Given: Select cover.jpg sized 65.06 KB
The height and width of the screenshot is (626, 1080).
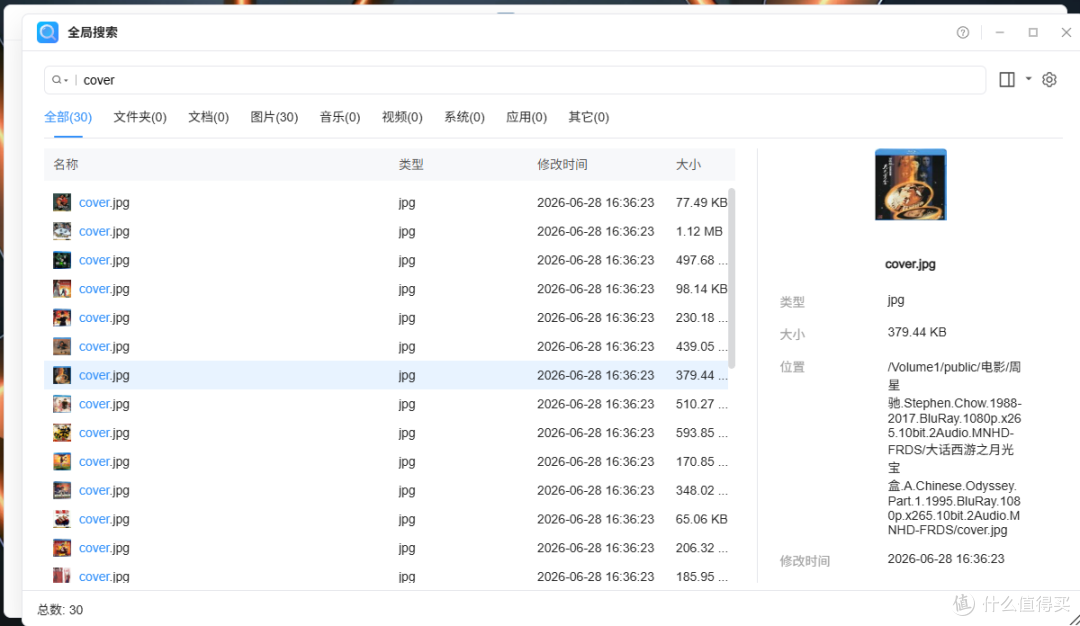Looking at the screenshot, I should pos(386,519).
